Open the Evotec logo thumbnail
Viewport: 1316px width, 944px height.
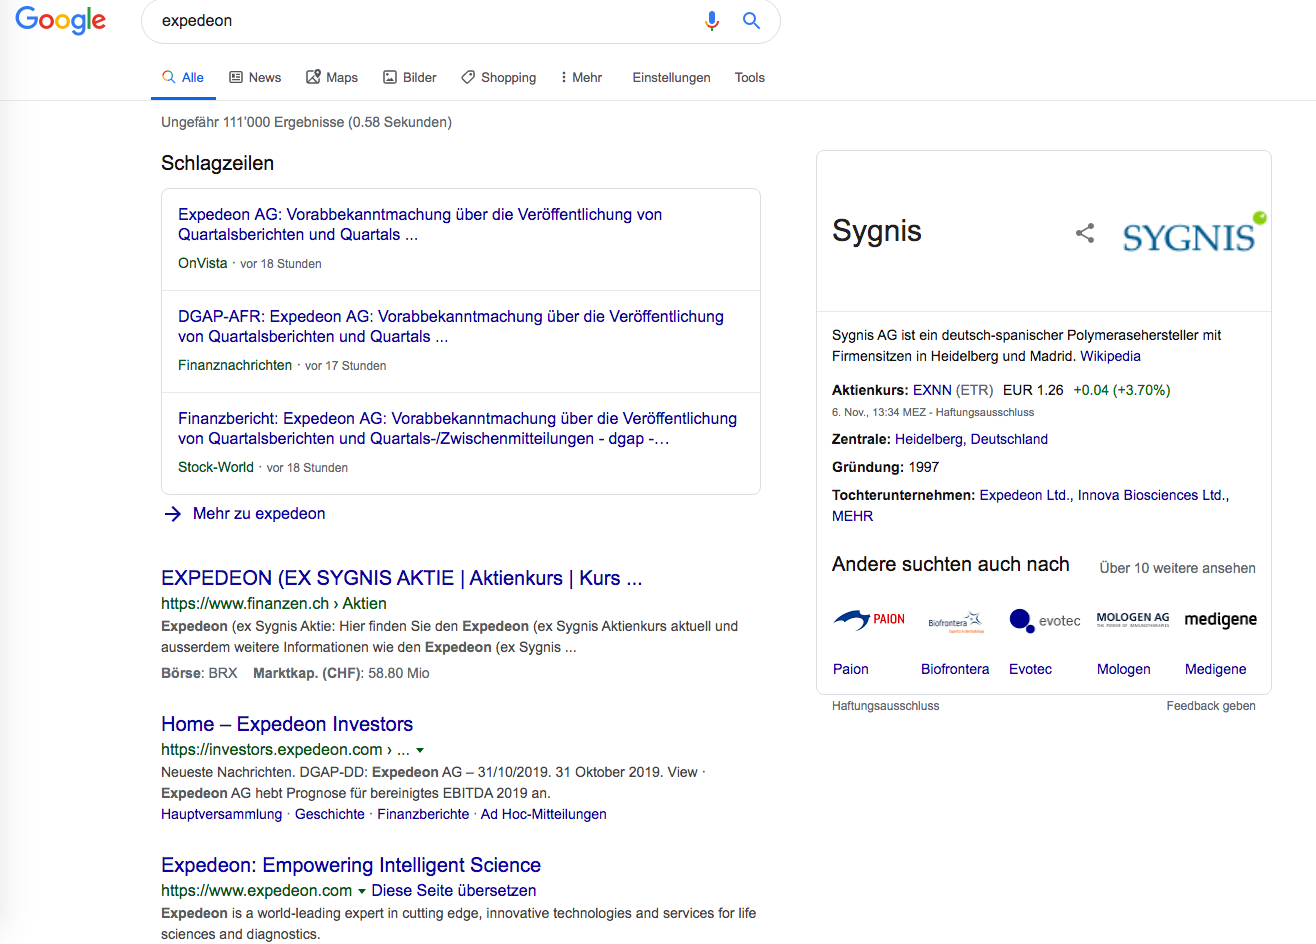point(1044,620)
